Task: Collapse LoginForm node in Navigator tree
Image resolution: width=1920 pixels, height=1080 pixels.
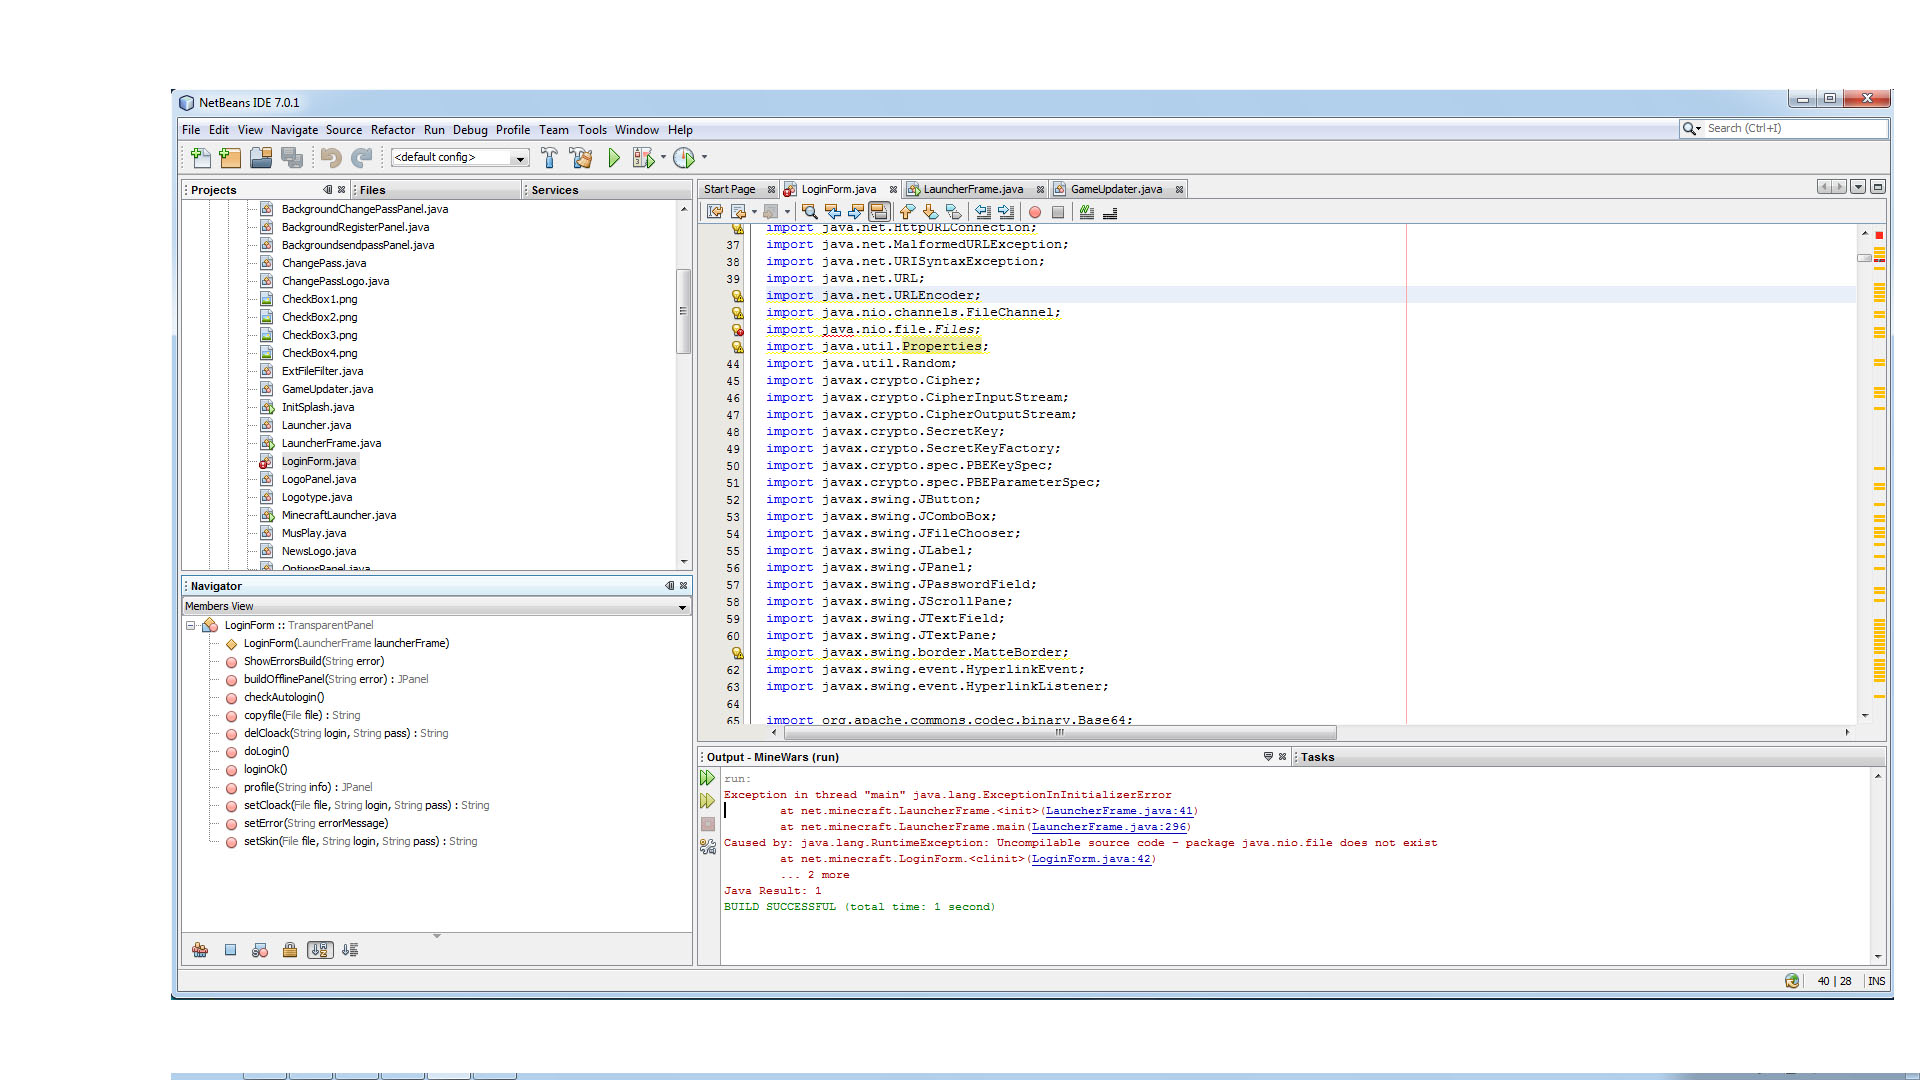Action: coord(190,626)
